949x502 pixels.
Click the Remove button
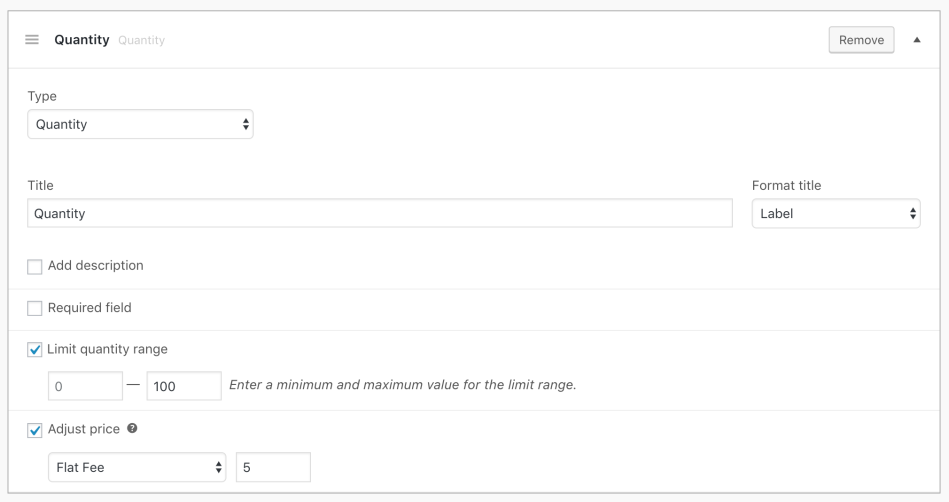coord(861,40)
